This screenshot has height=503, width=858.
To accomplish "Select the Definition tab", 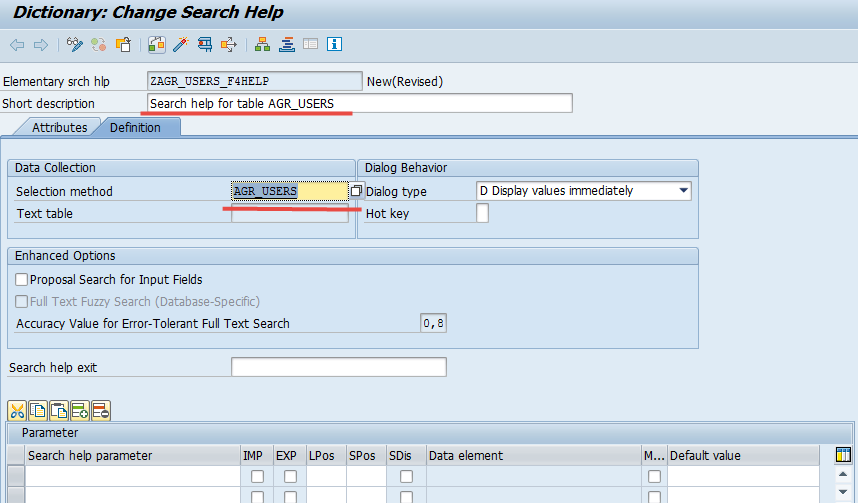I will (x=135, y=128).
